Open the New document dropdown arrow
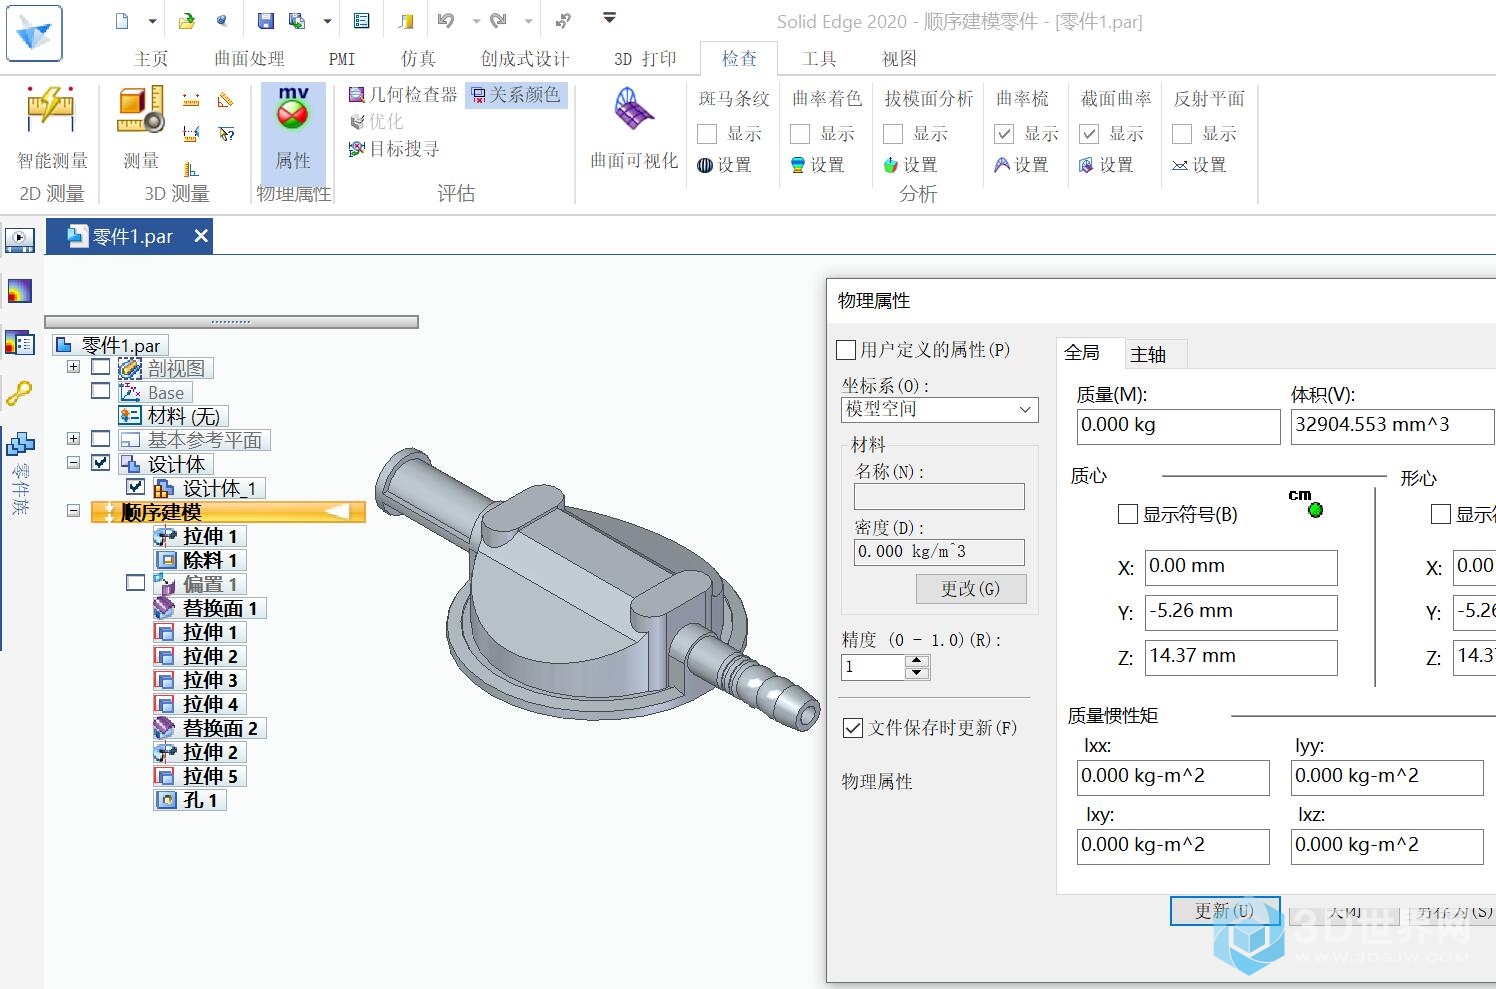 click(152, 21)
